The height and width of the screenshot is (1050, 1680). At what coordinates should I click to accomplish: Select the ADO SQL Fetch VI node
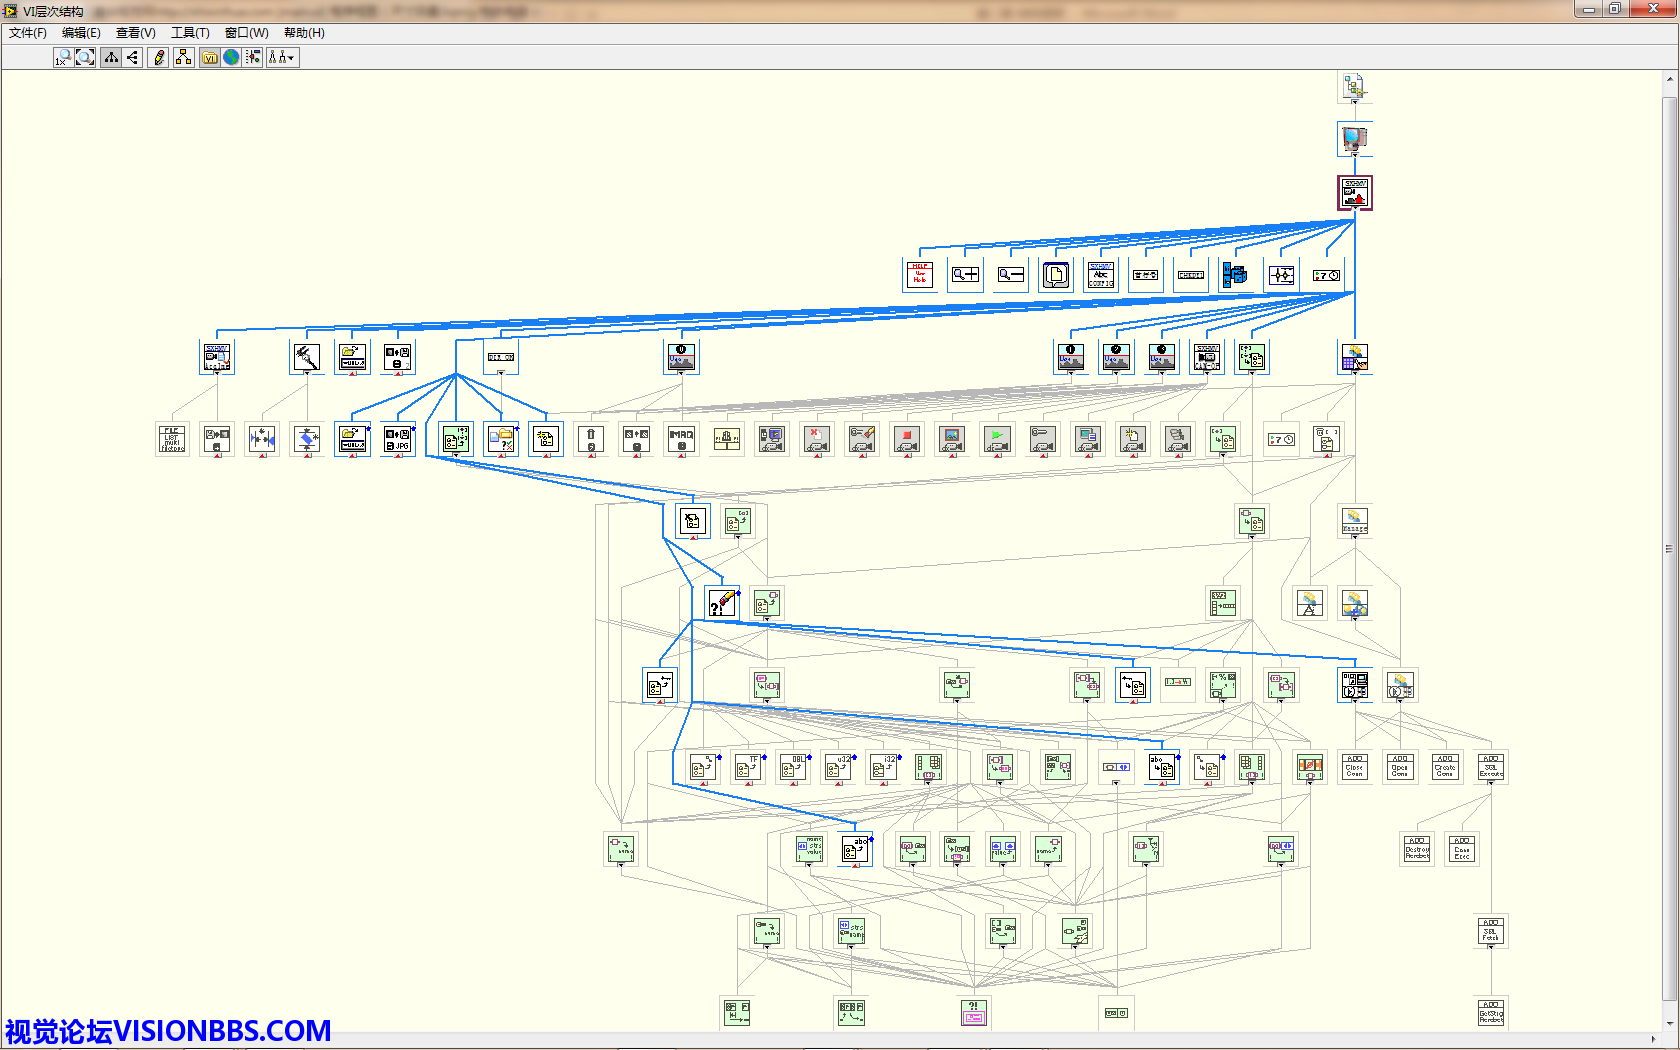point(1490,931)
